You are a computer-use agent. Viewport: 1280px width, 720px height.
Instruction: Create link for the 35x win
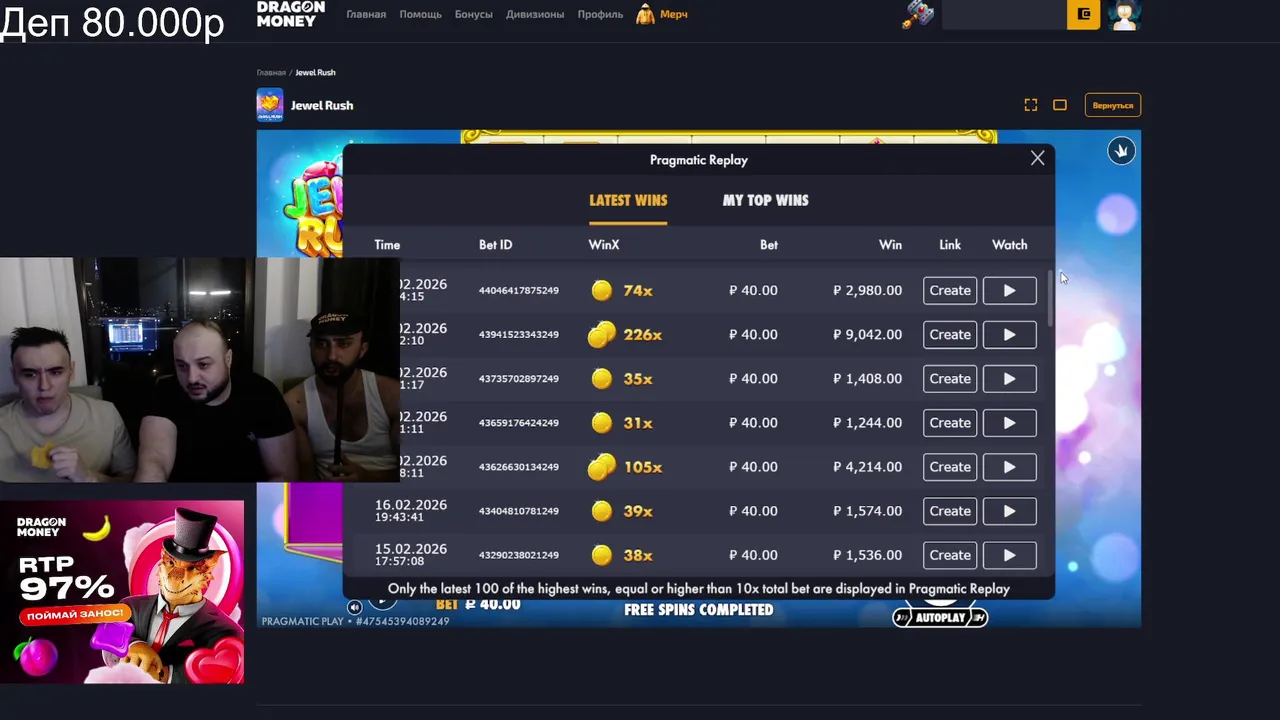pos(950,378)
